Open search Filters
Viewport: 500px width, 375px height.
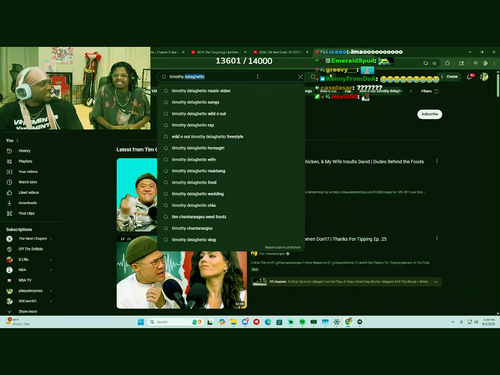430,91
